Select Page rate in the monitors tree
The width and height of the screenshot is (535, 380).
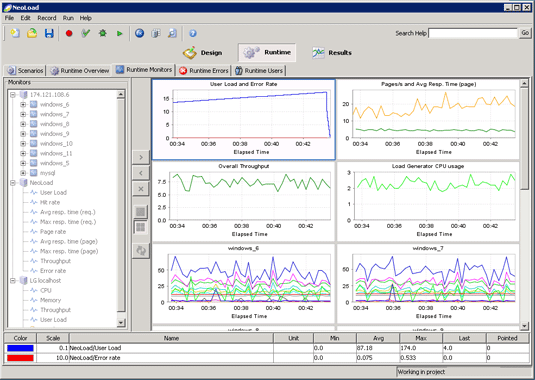pos(53,232)
